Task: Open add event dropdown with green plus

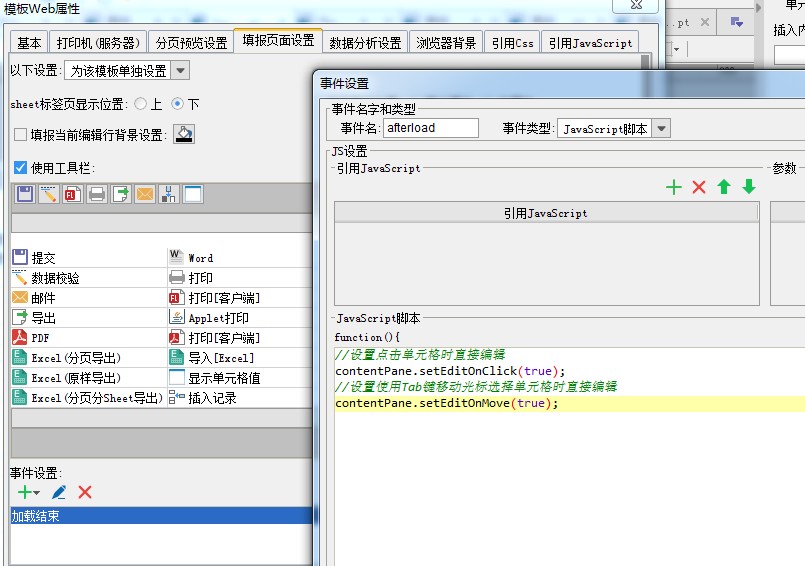Action: point(29,492)
